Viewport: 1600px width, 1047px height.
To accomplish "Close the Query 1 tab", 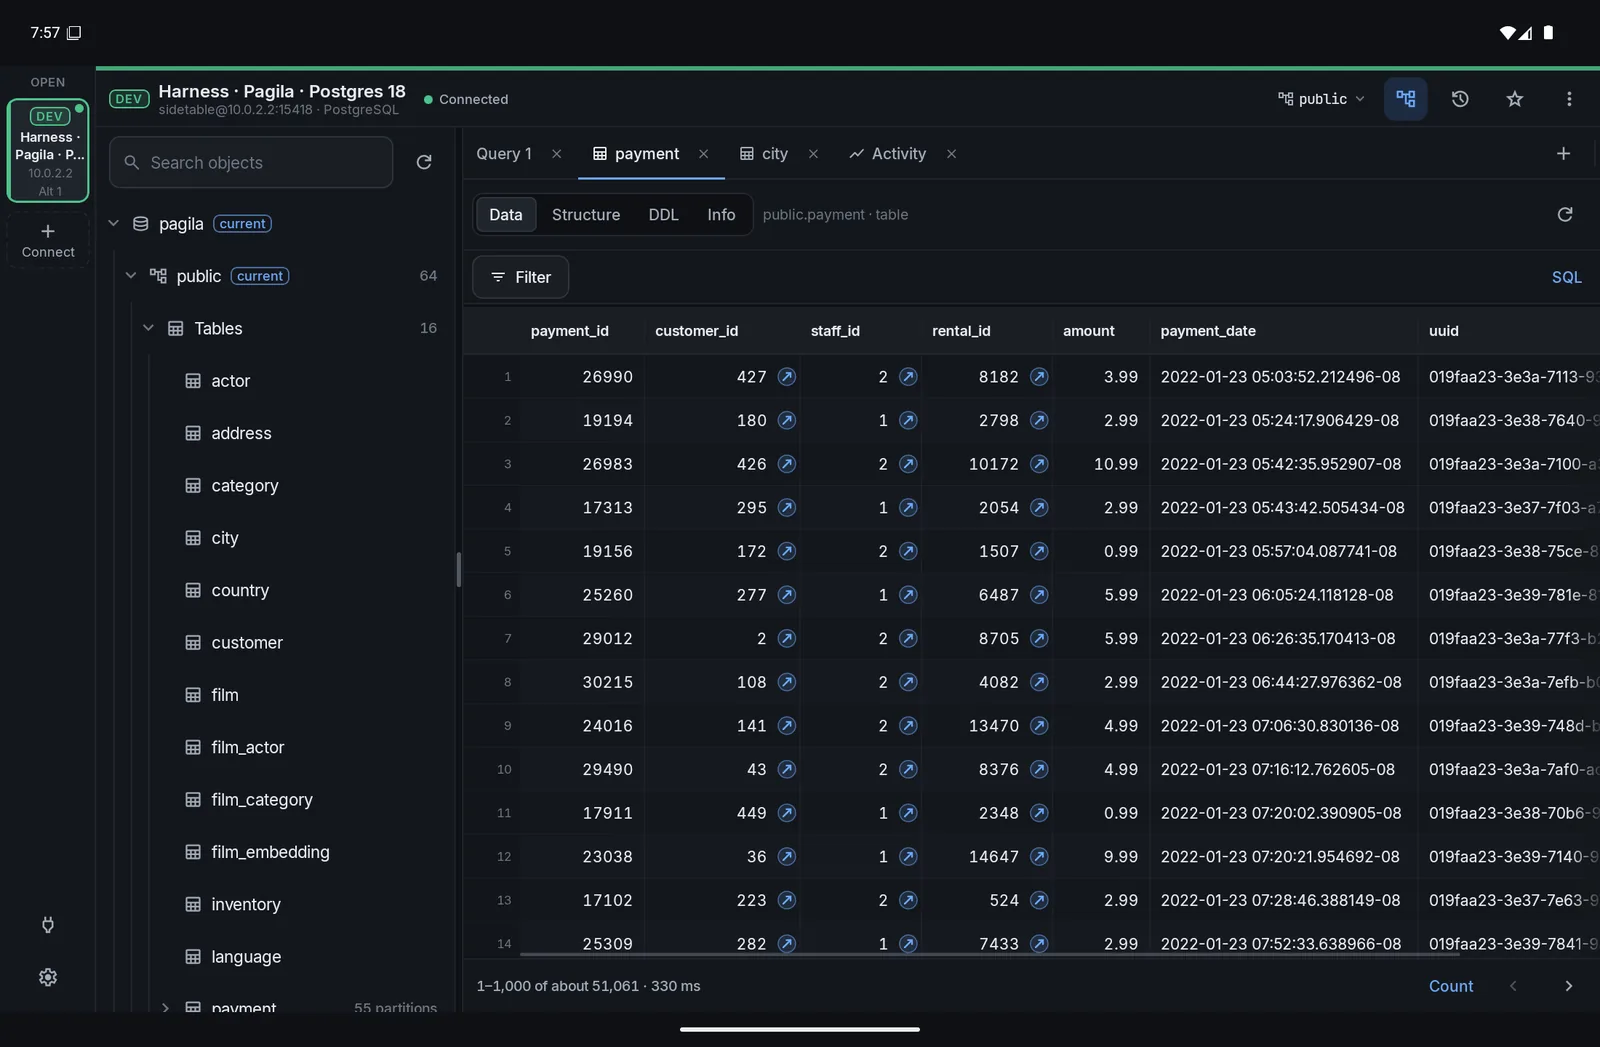I will coord(557,154).
